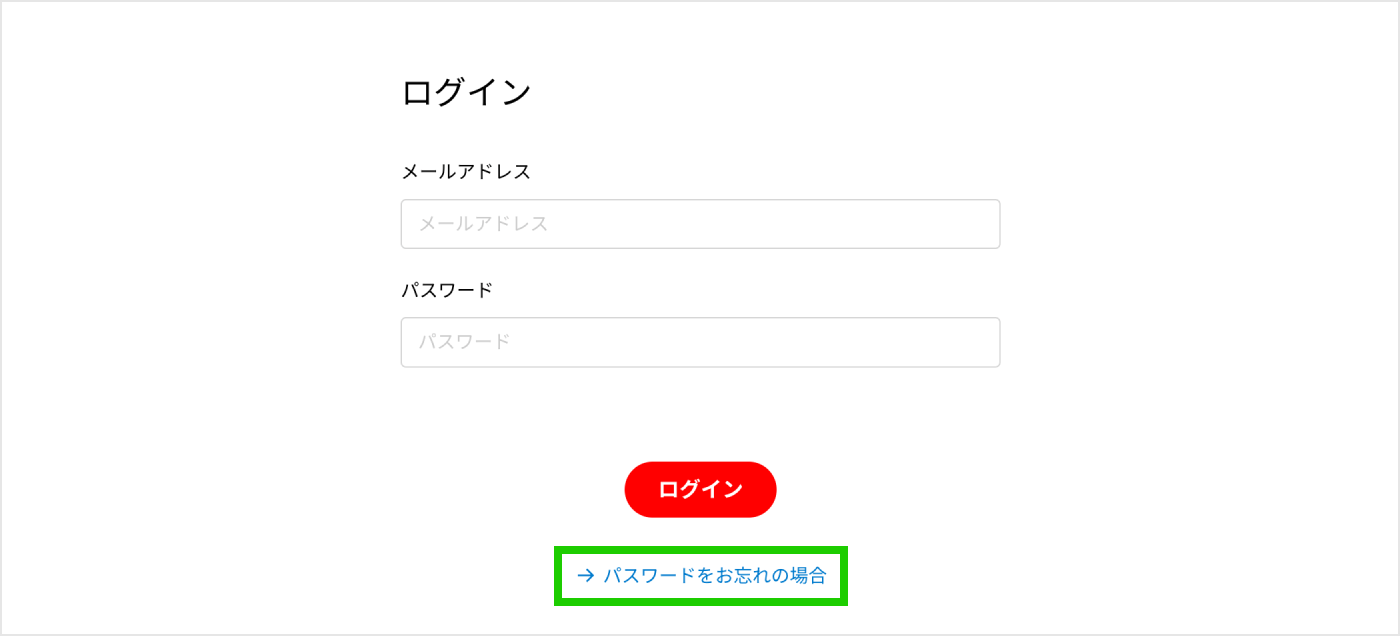Click the blue right-pointing arrow below the login button

tap(586, 576)
